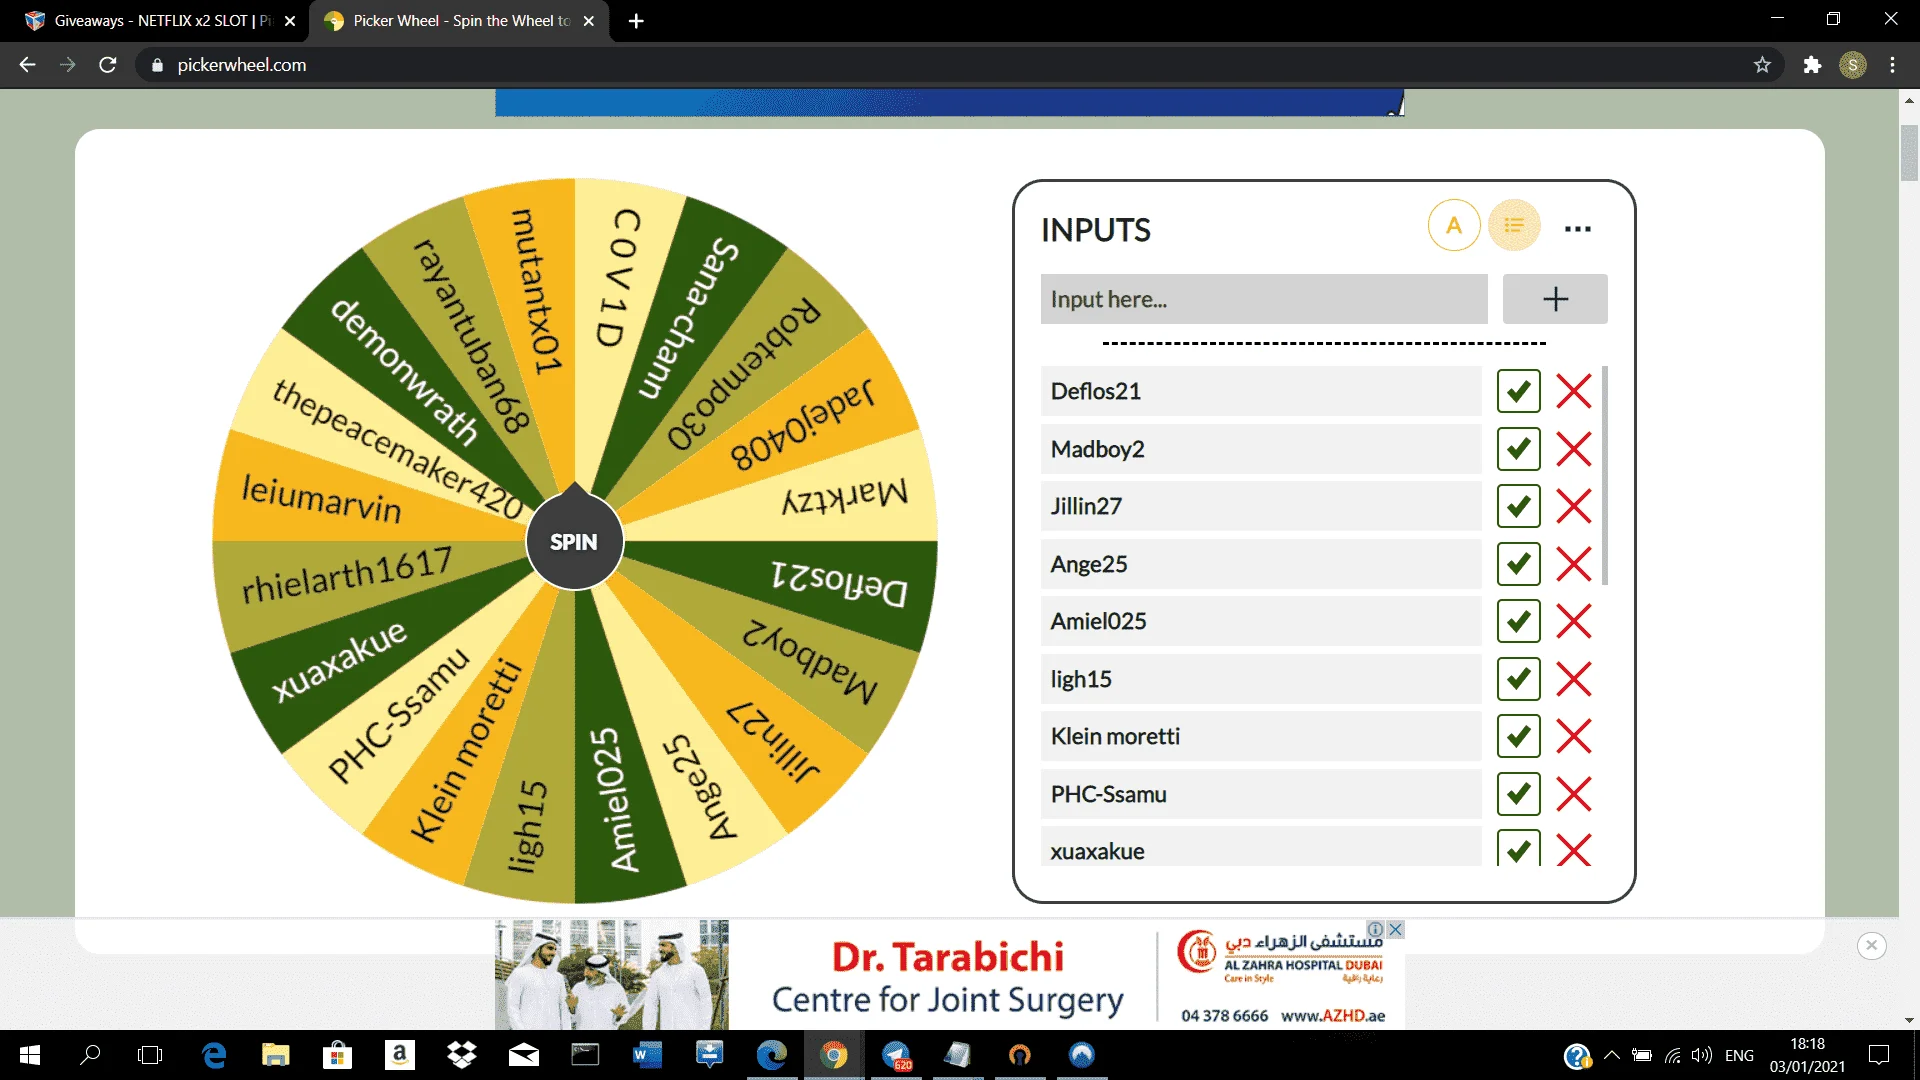This screenshot has width=1920, height=1080.
Task: Reload the pickerwheel.com page
Action: pyautogui.click(x=108, y=65)
